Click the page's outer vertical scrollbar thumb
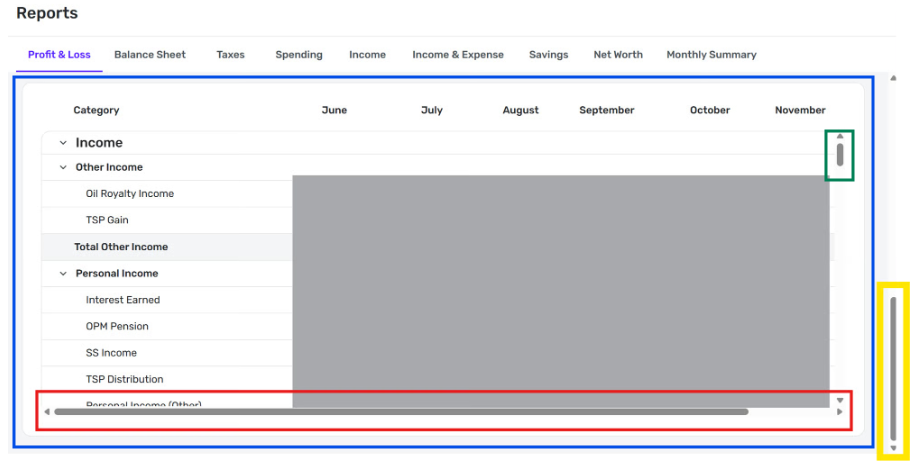The image size is (918, 467). point(893,369)
